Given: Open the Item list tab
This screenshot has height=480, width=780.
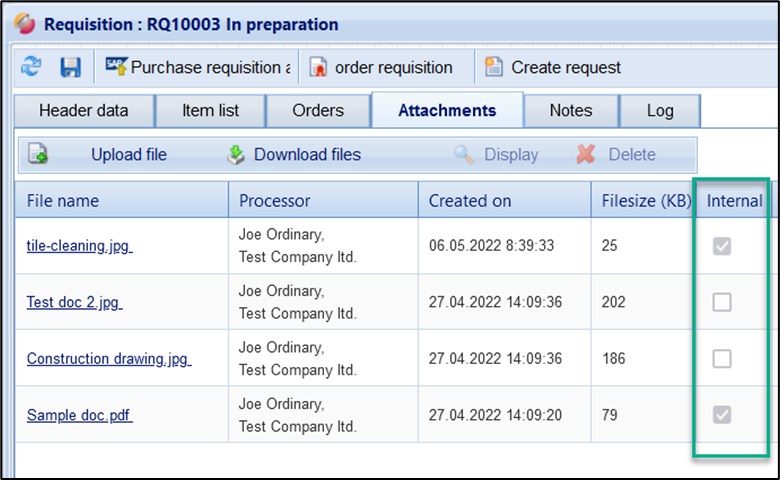Looking at the screenshot, I should click(x=210, y=111).
